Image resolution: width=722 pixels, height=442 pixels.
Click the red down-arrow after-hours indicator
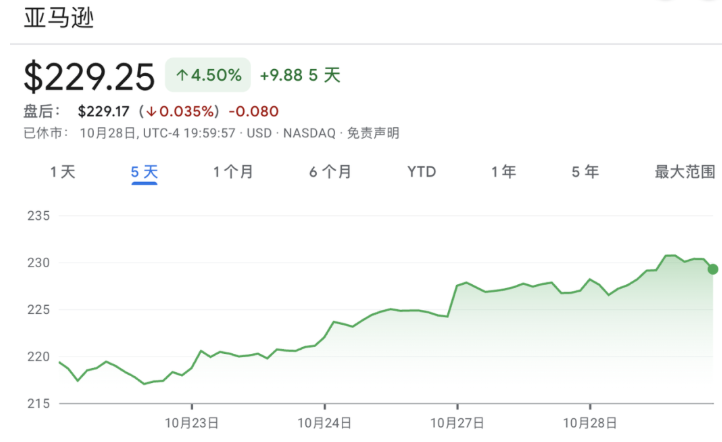[x=149, y=111]
